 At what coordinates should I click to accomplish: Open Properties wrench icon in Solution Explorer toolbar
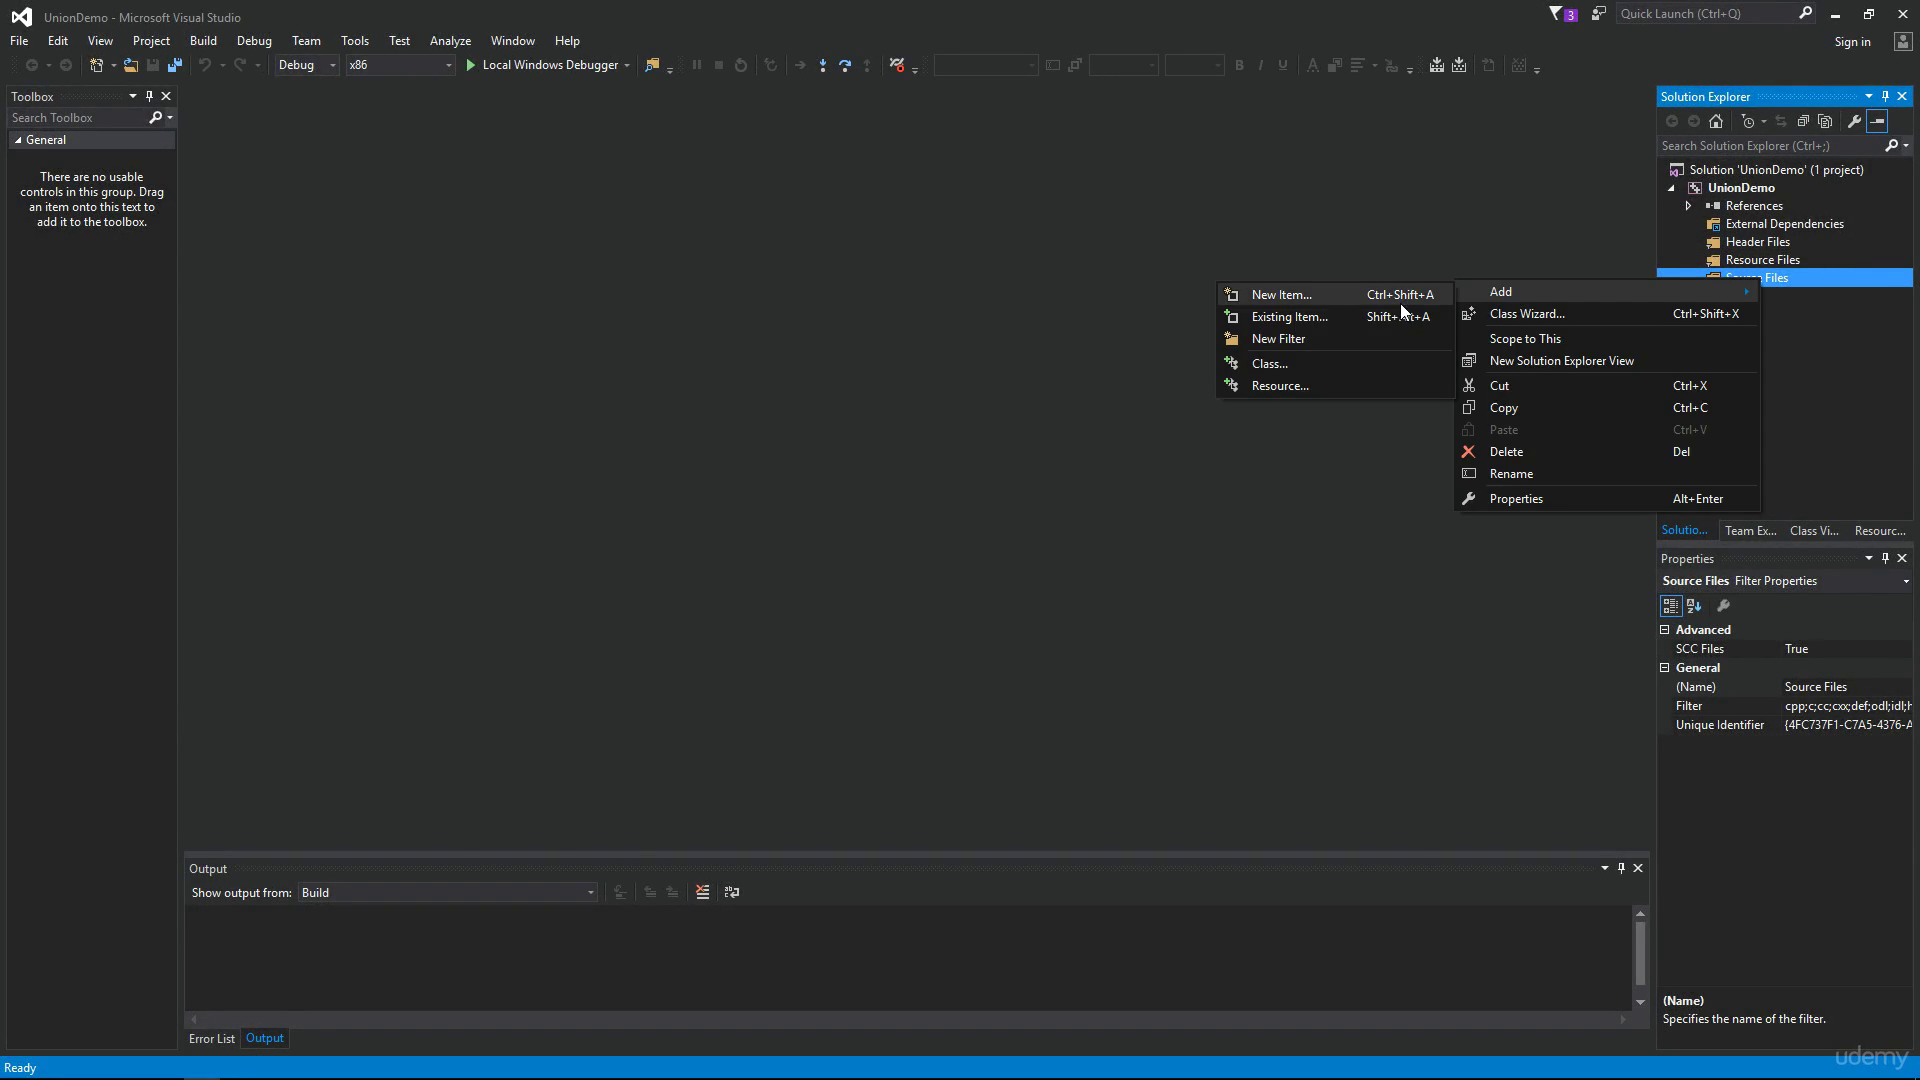coord(1854,121)
